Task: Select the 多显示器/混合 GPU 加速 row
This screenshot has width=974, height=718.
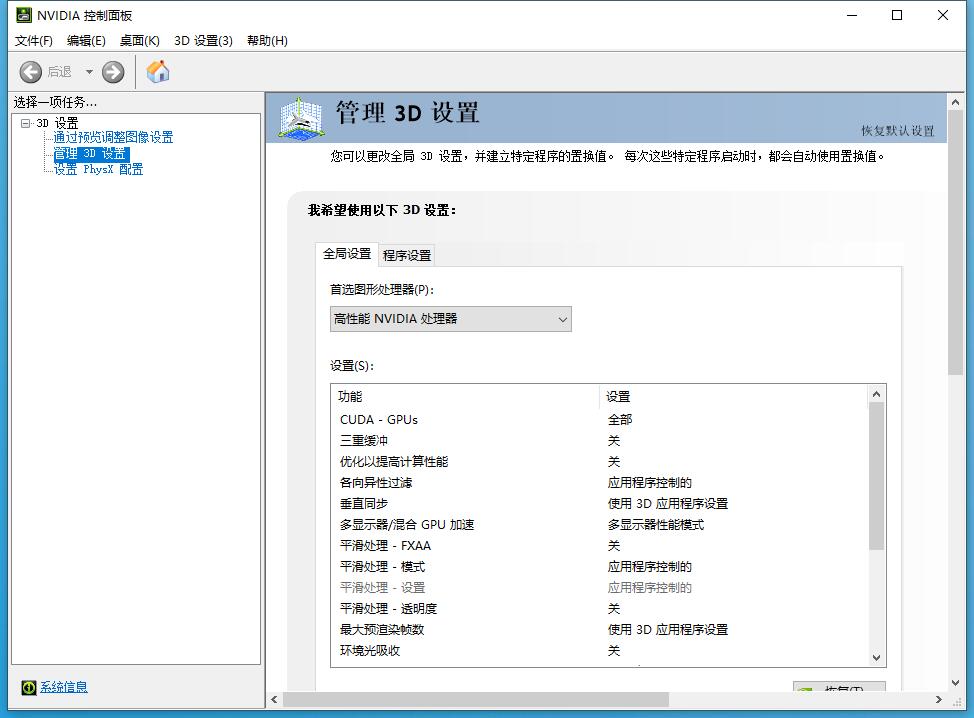Action: [599, 525]
